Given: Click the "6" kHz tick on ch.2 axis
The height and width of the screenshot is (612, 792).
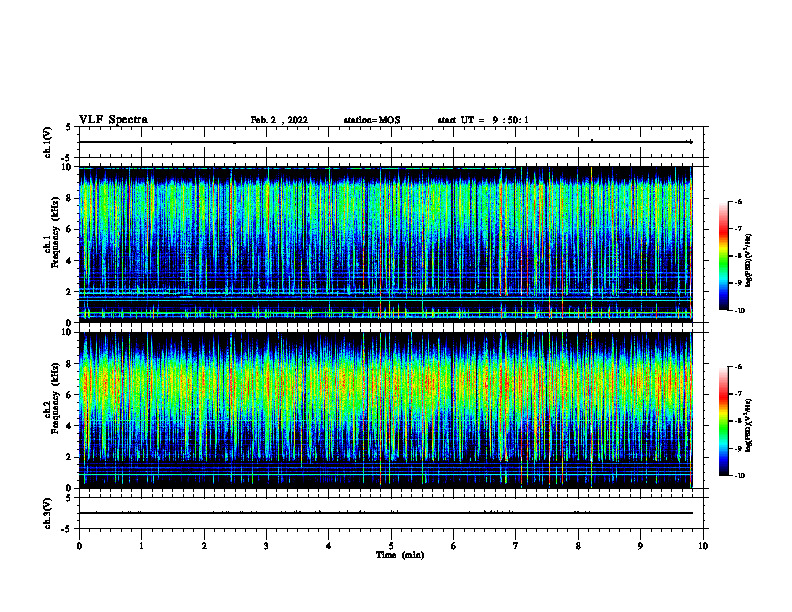Looking at the screenshot, I should [69, 395].
